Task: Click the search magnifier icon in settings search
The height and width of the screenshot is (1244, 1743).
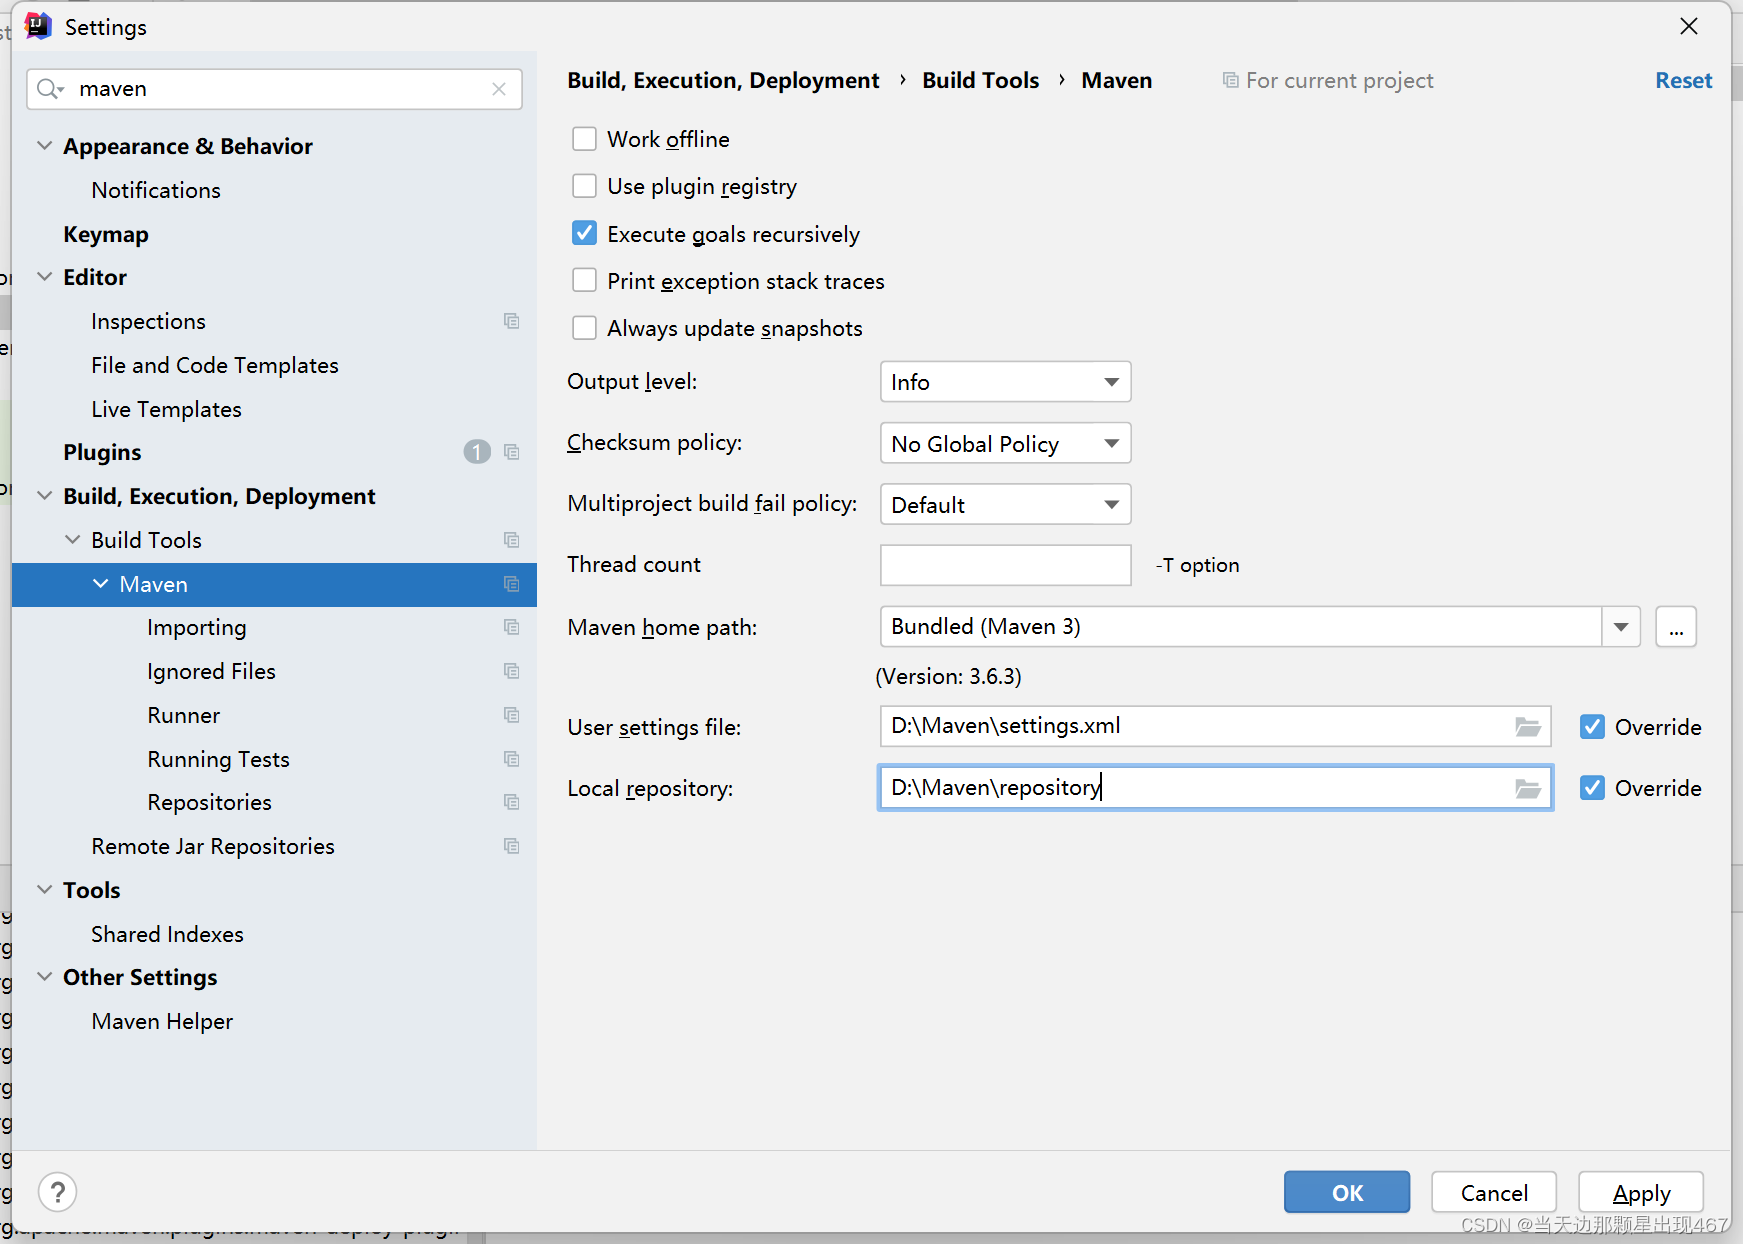Action: pos(49,89)
